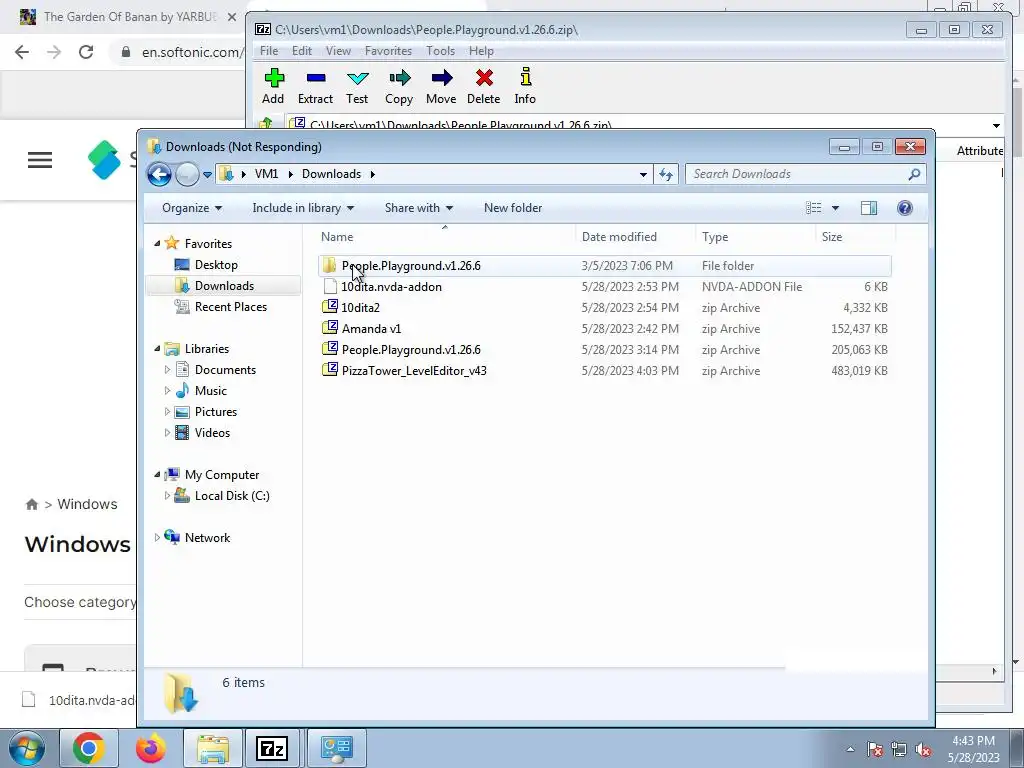Screen dimensions: 1024x768
Task: Open the Tools menu in 7-Zip
Action: tap(440, 51)
